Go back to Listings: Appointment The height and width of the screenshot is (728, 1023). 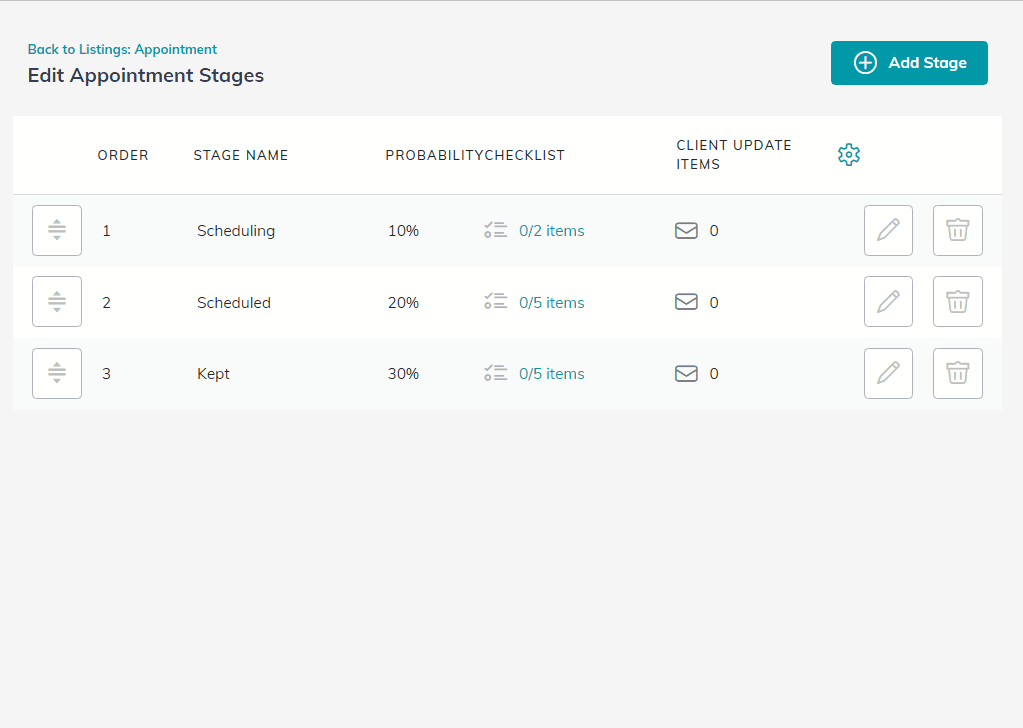pyautogui.click(x=122, y=50)
